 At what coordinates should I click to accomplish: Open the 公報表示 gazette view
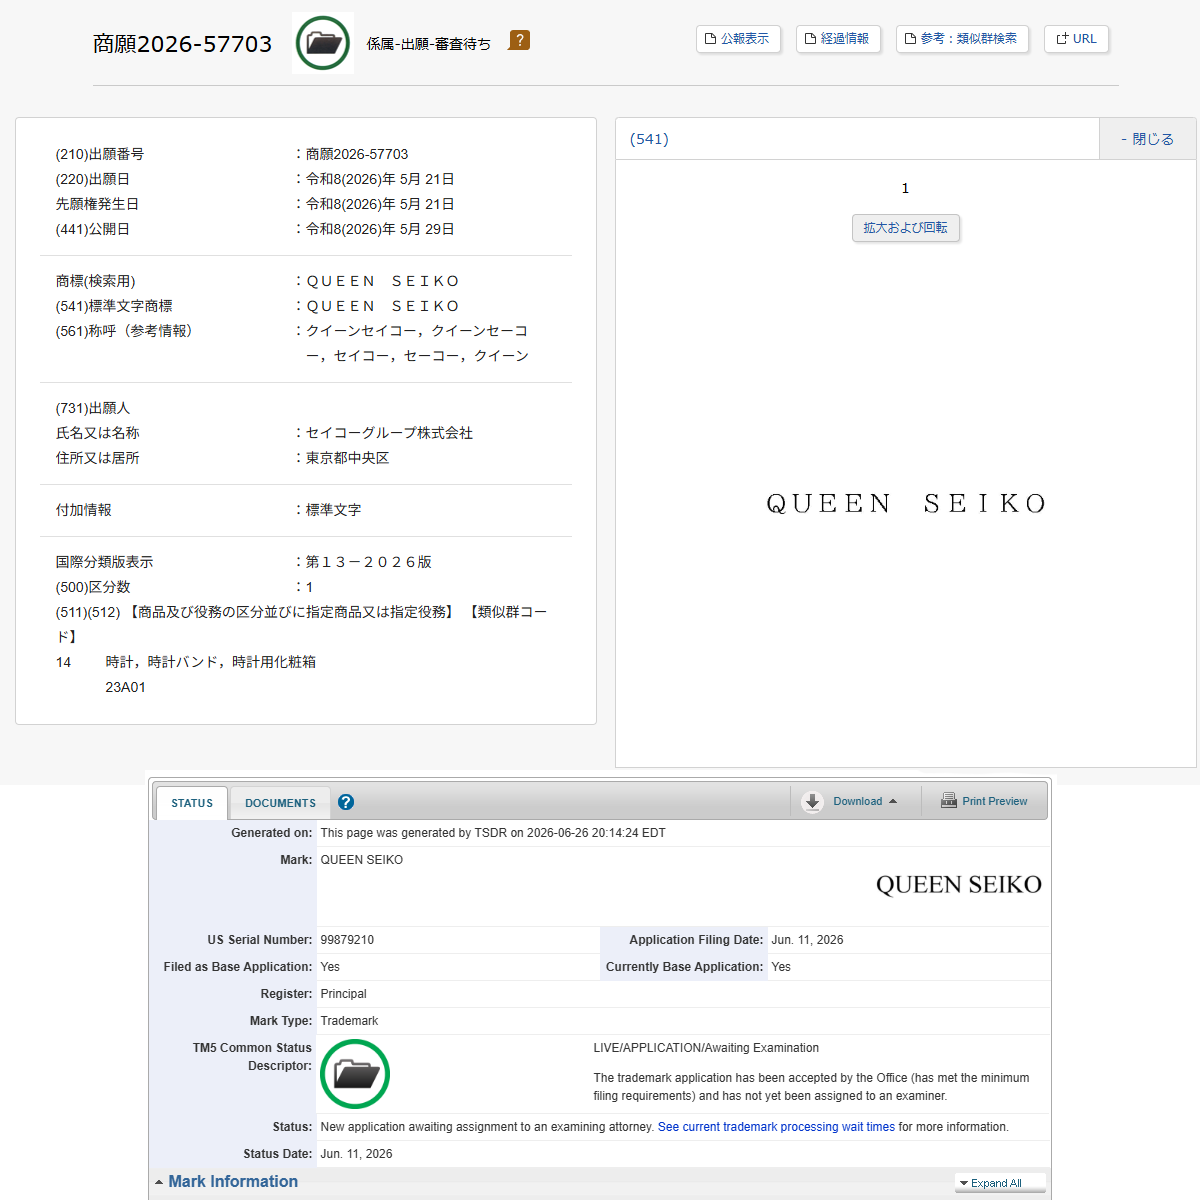click(x=738, y=39)
